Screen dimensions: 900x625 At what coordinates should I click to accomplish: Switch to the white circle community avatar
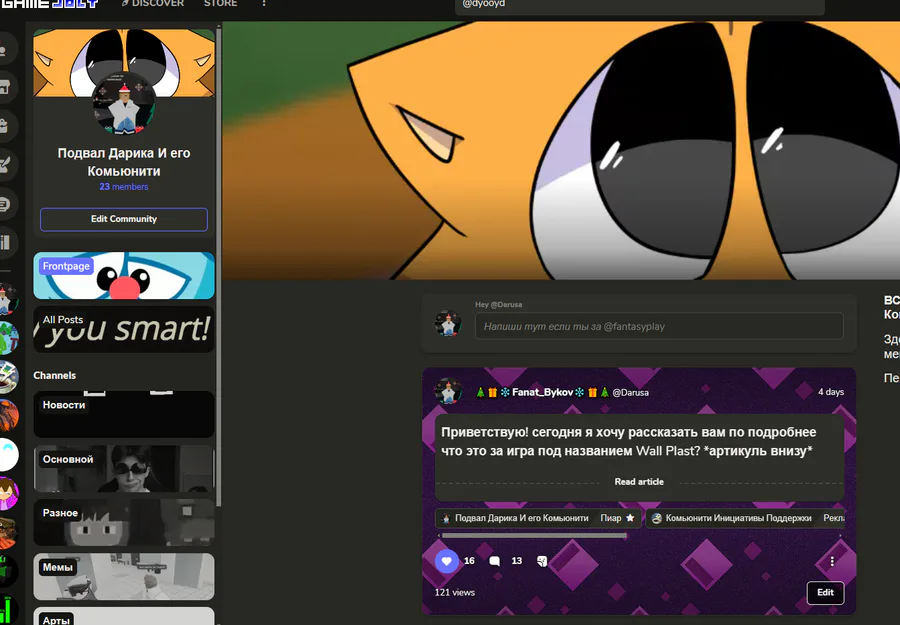(7, 455)
